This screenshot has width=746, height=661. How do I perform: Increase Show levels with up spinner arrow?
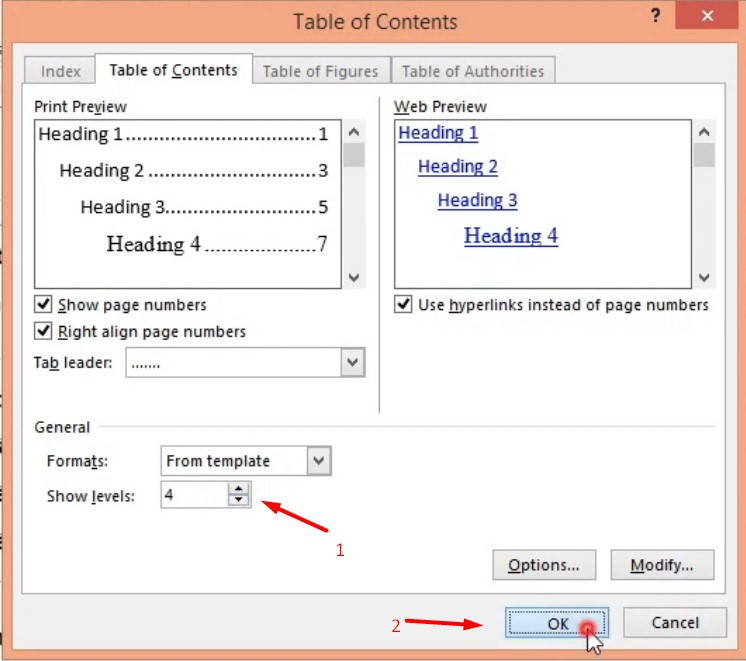click(x=238, y=488)
